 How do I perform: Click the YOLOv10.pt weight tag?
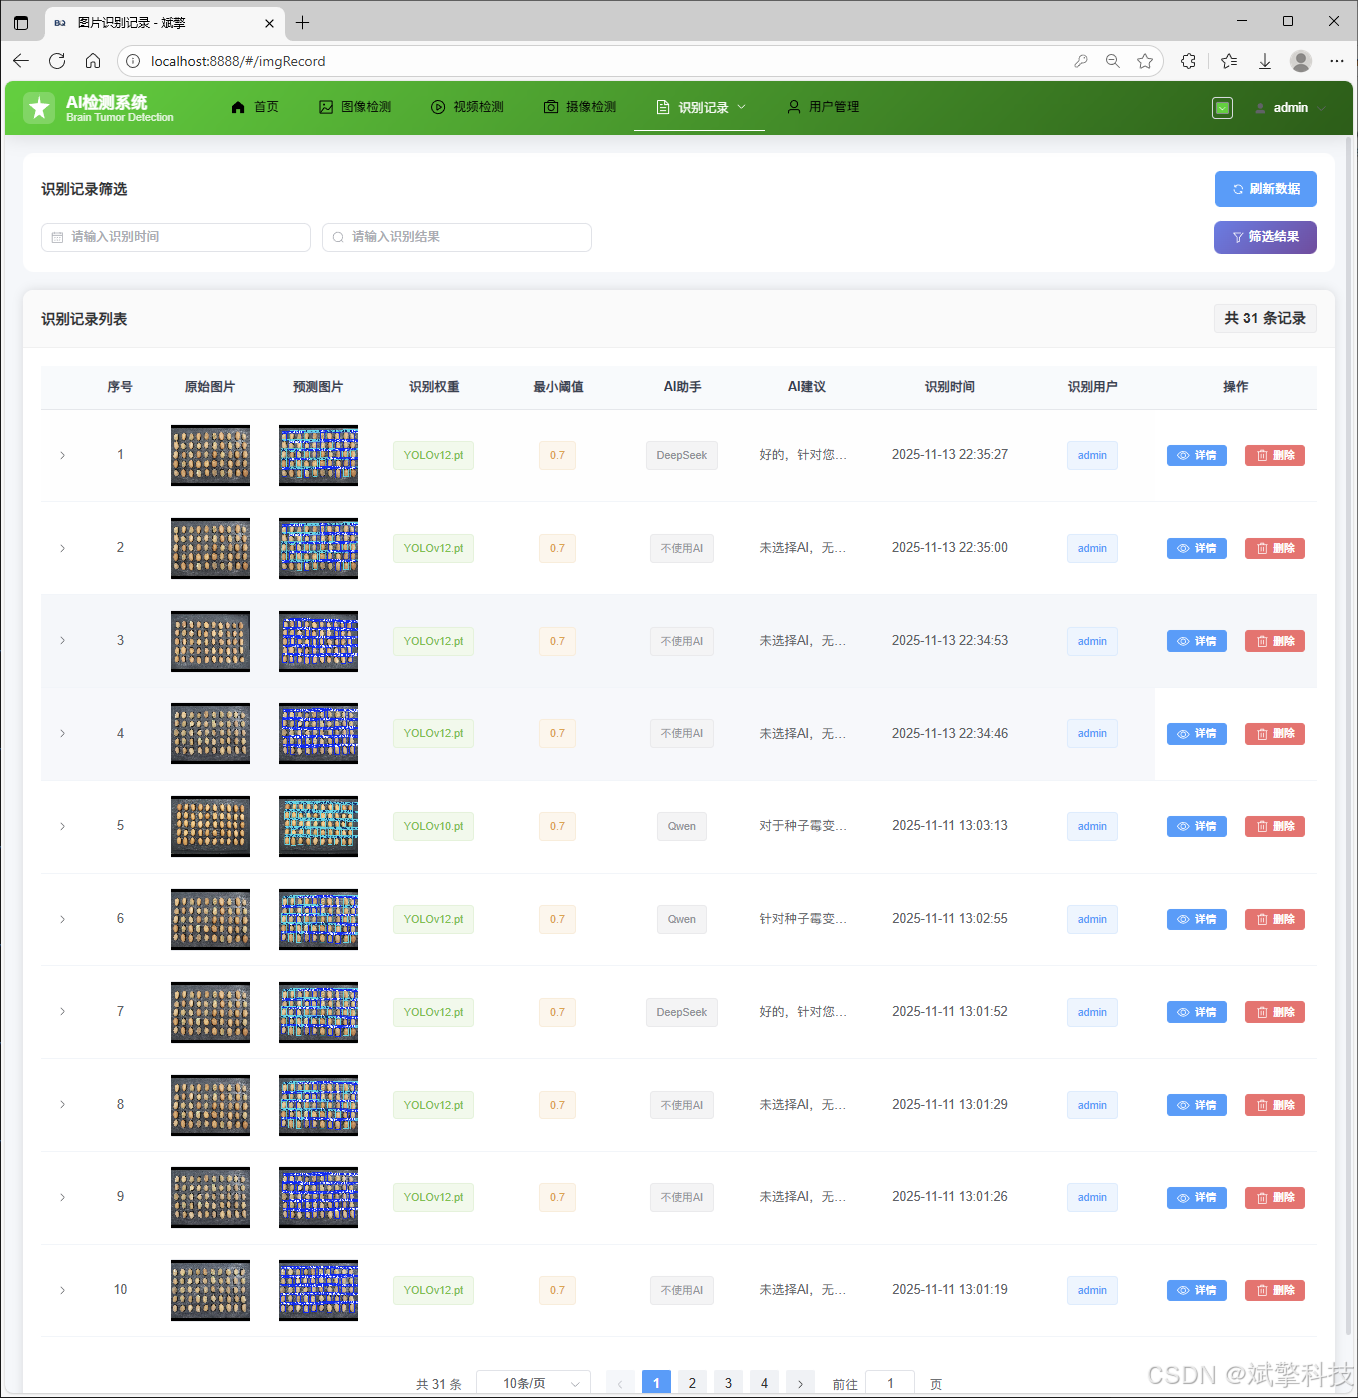pos(433,826)
